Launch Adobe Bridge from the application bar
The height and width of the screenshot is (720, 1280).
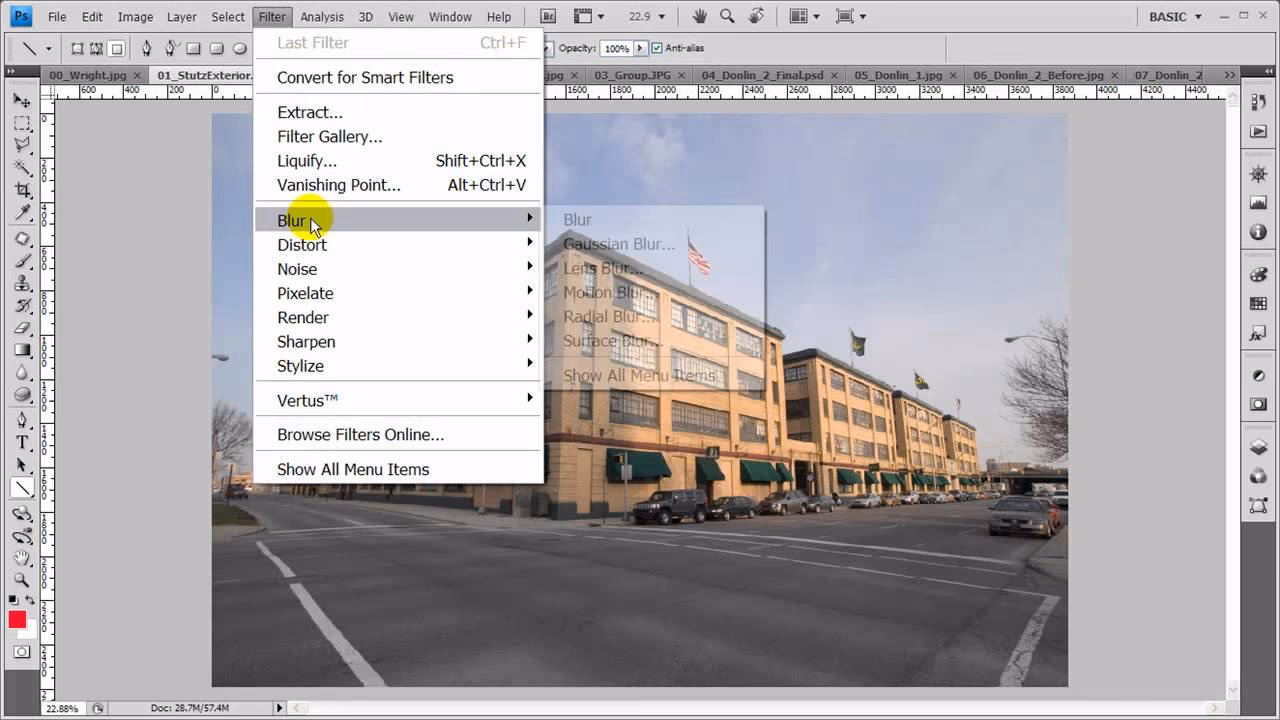(548, 16)
